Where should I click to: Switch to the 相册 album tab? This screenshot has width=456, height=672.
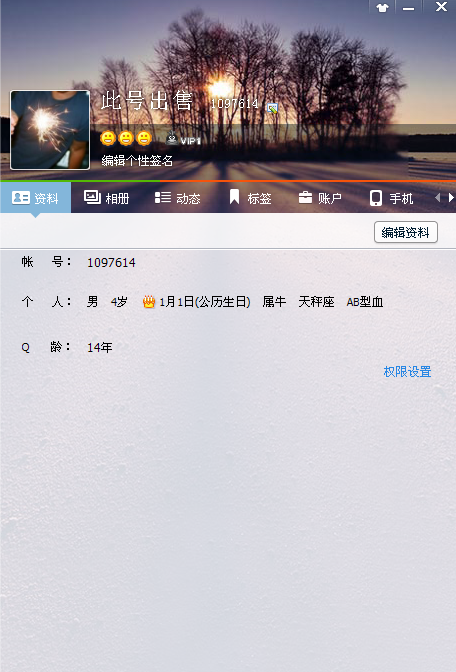[106, 198]
